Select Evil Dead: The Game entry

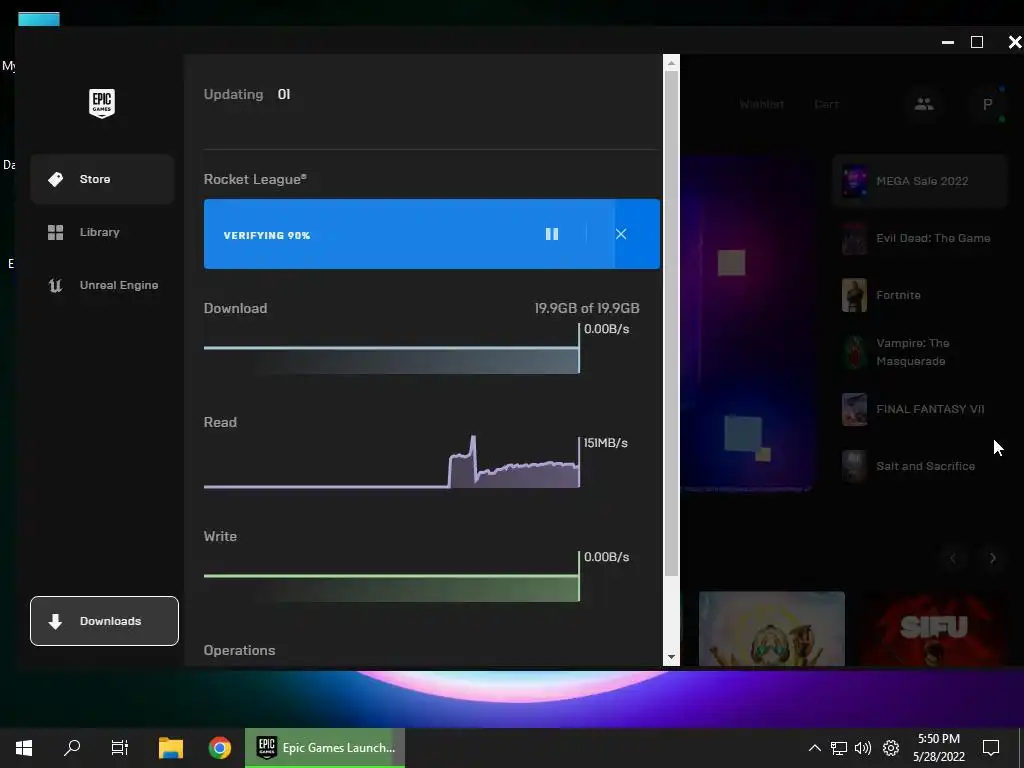tap(920, 238)
